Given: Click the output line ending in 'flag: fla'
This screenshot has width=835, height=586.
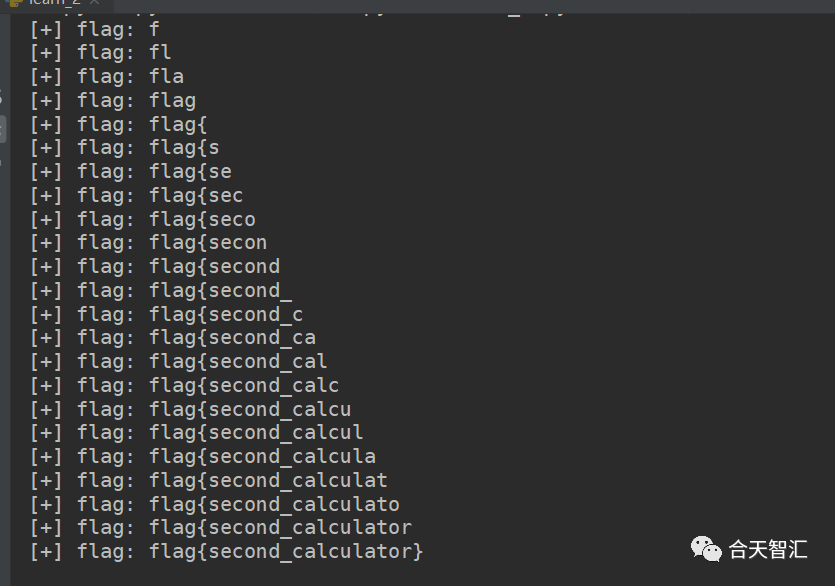Looking at the screenshot, I should [106, 77].
